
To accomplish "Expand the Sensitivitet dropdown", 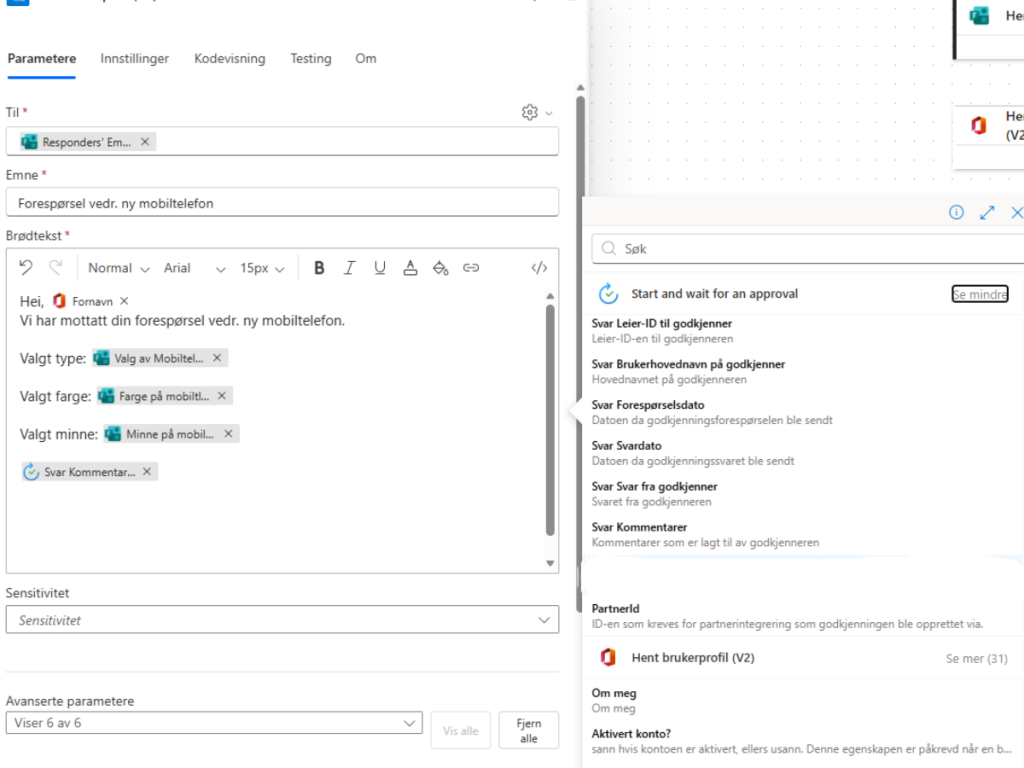I will [x=544, y=620].
